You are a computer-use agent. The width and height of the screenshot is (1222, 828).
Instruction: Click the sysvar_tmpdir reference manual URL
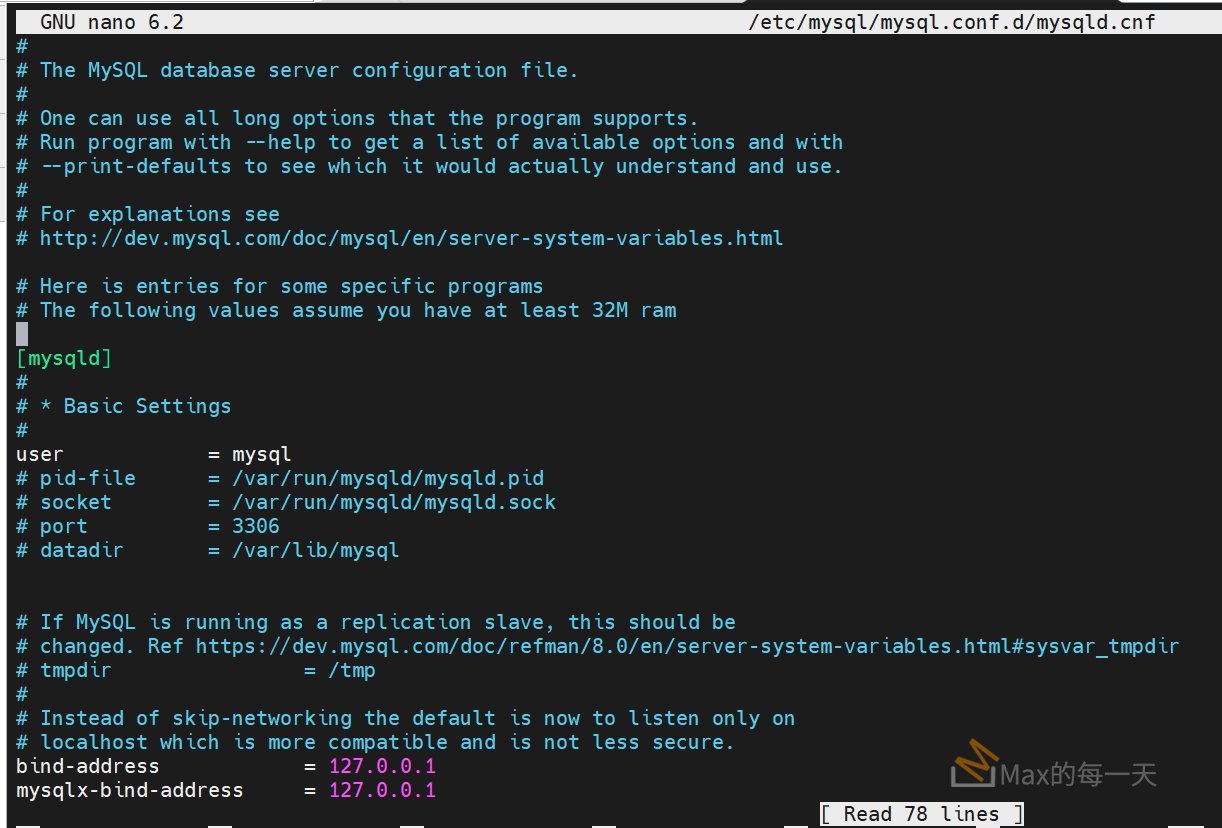(687, 646)
